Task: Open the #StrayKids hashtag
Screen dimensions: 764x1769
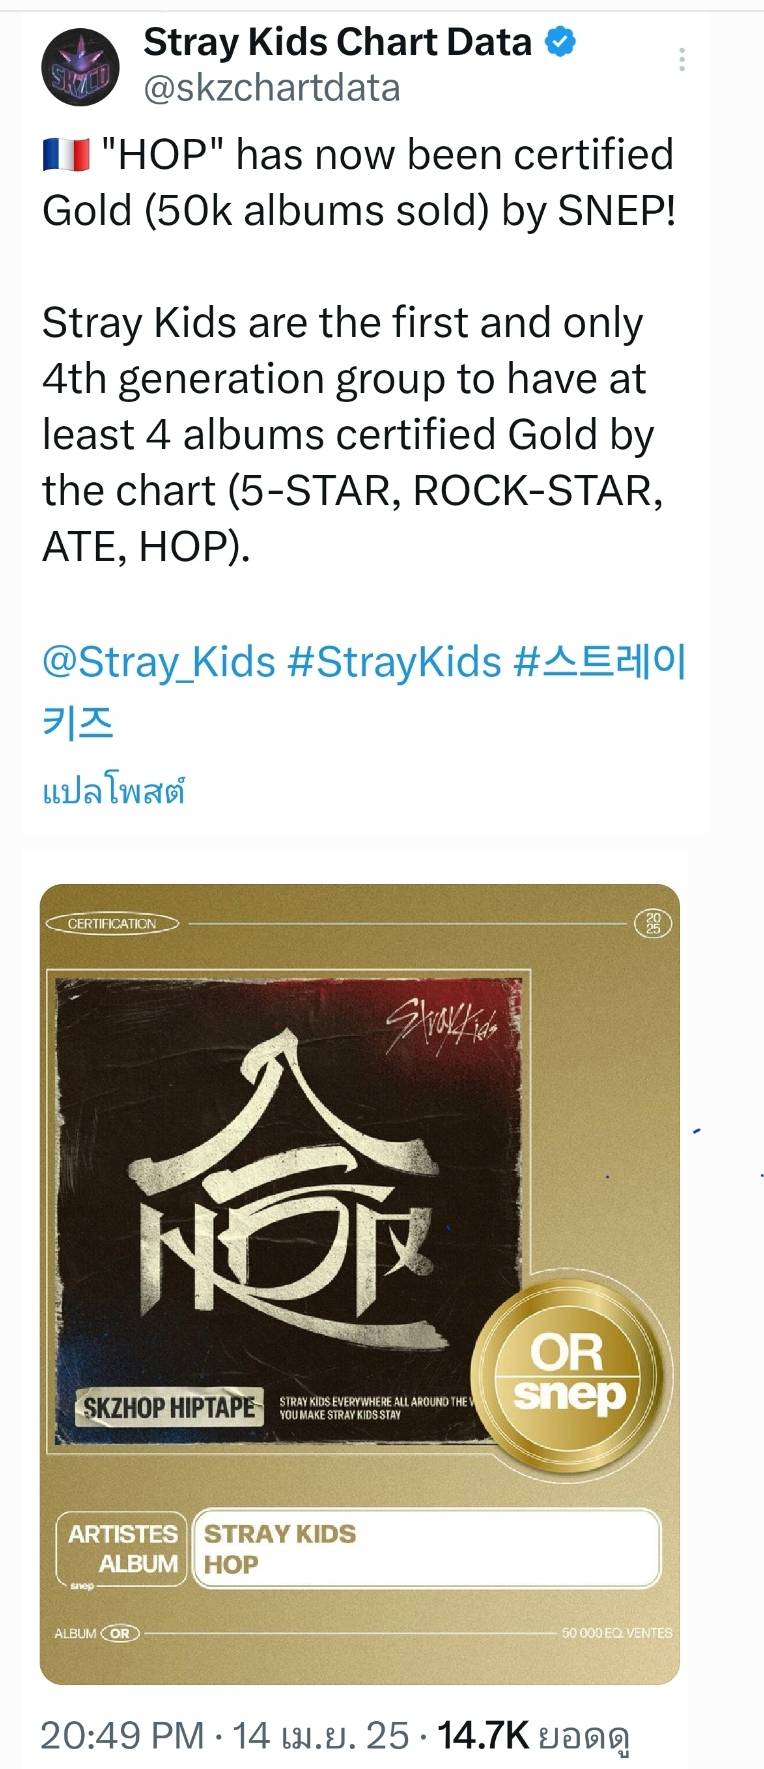Action: (394, 663)
